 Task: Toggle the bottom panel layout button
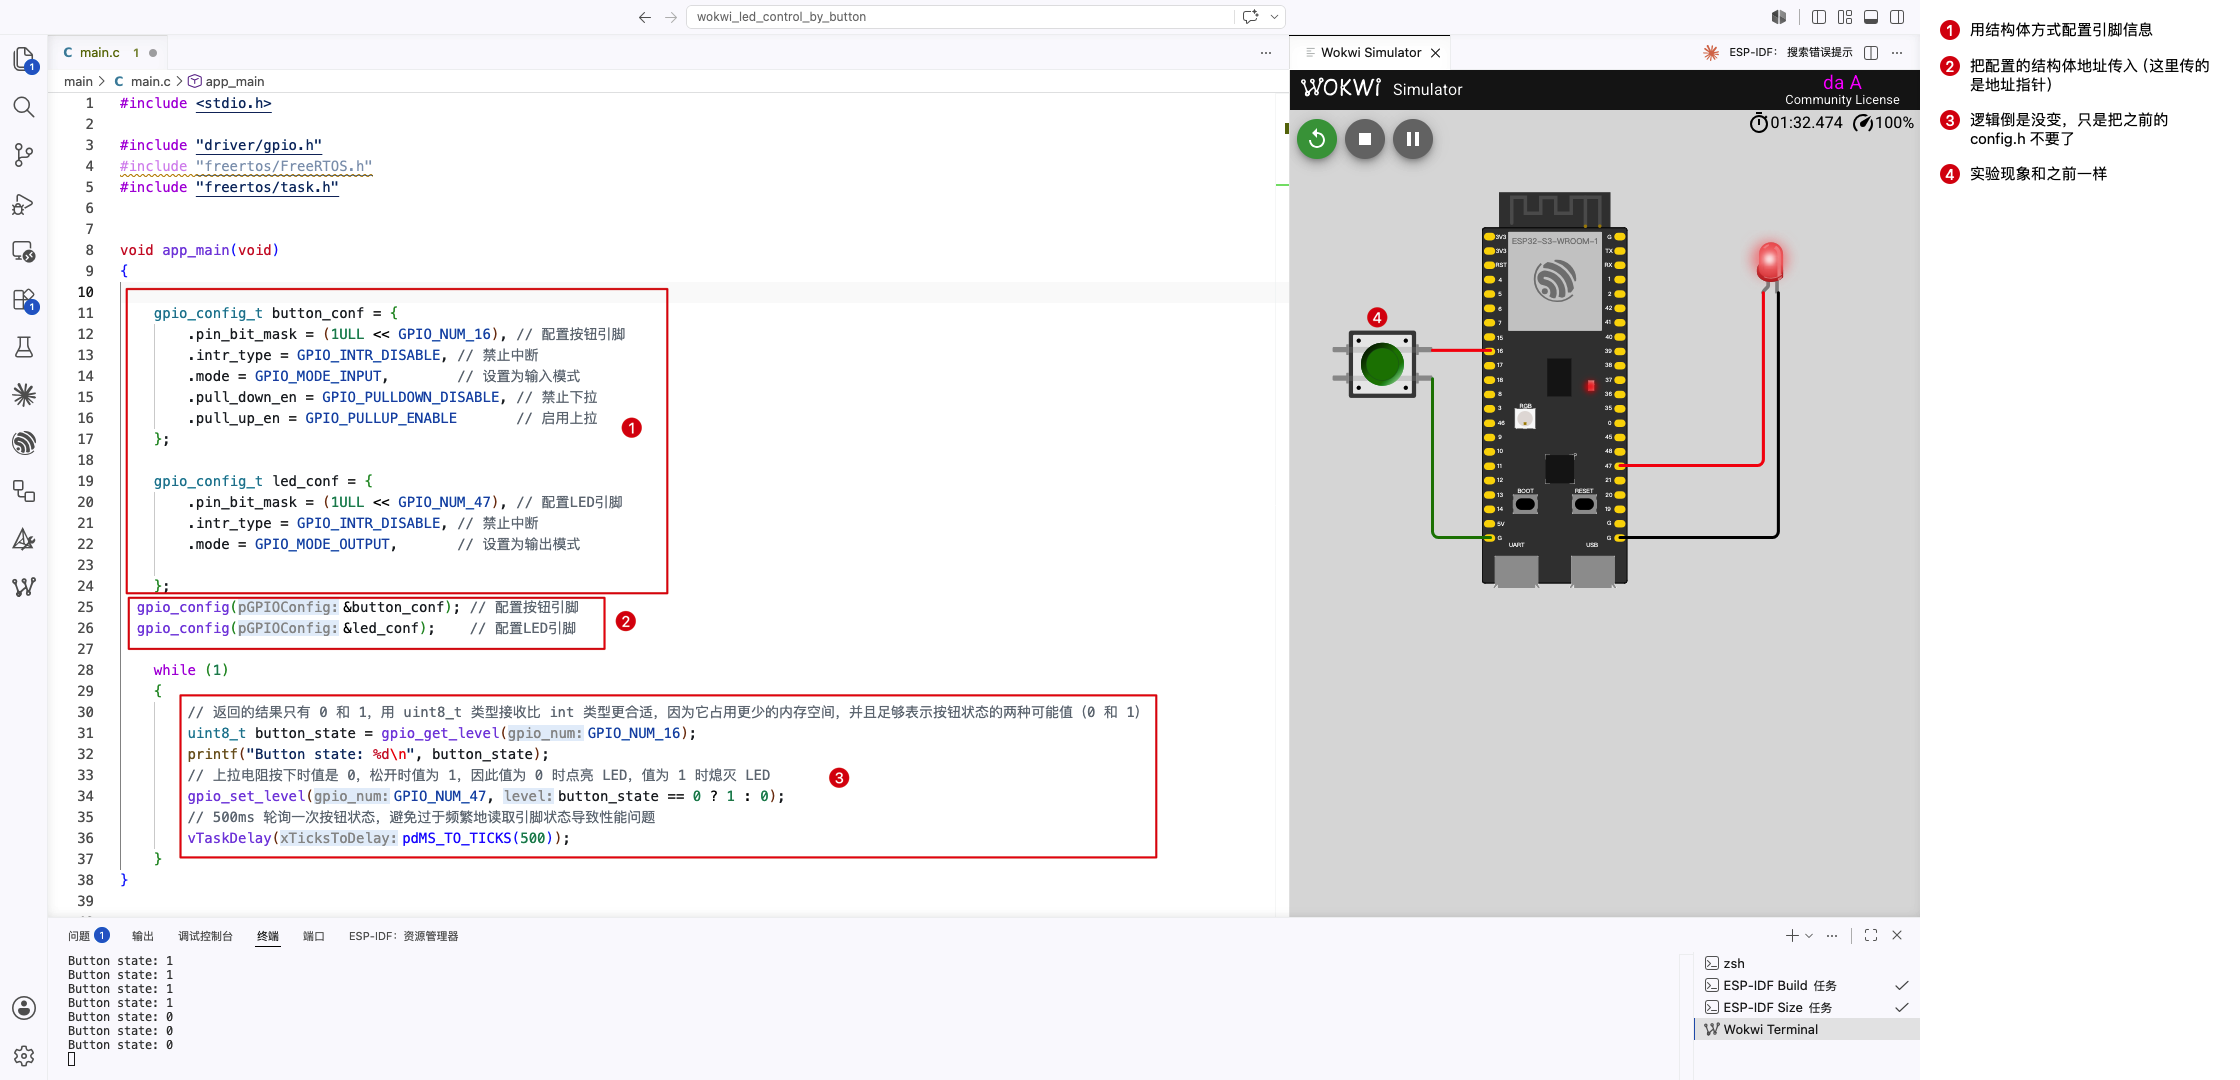(1871, 17)
